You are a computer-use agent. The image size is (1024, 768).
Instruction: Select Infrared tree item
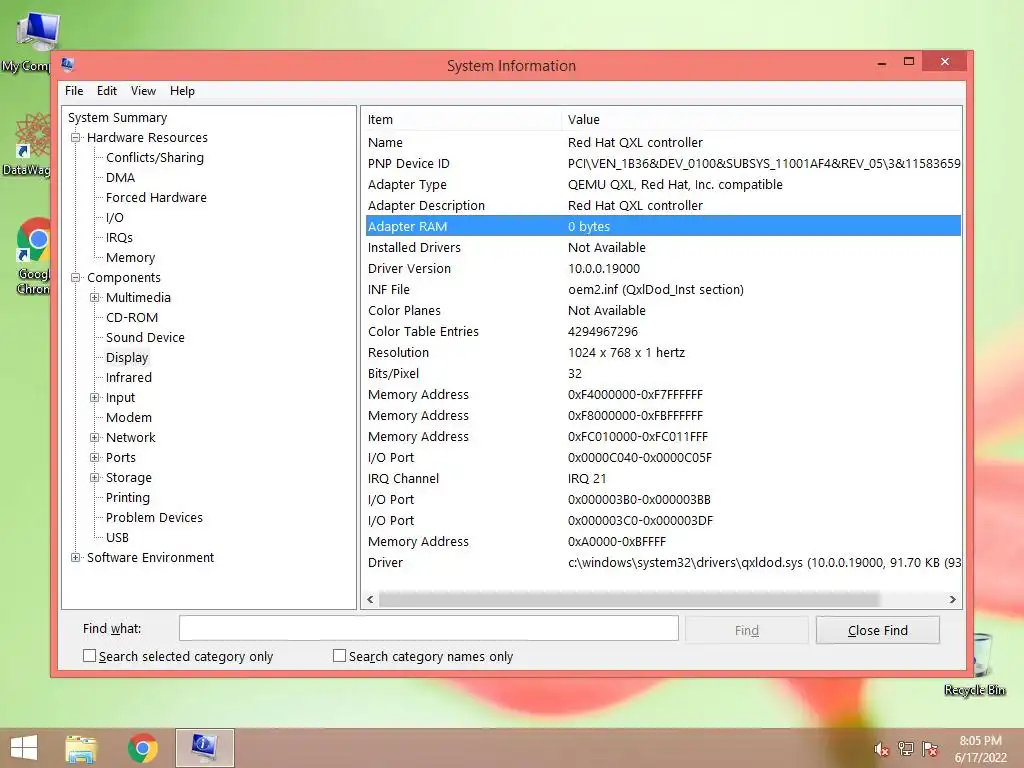(x=129, y=377)
